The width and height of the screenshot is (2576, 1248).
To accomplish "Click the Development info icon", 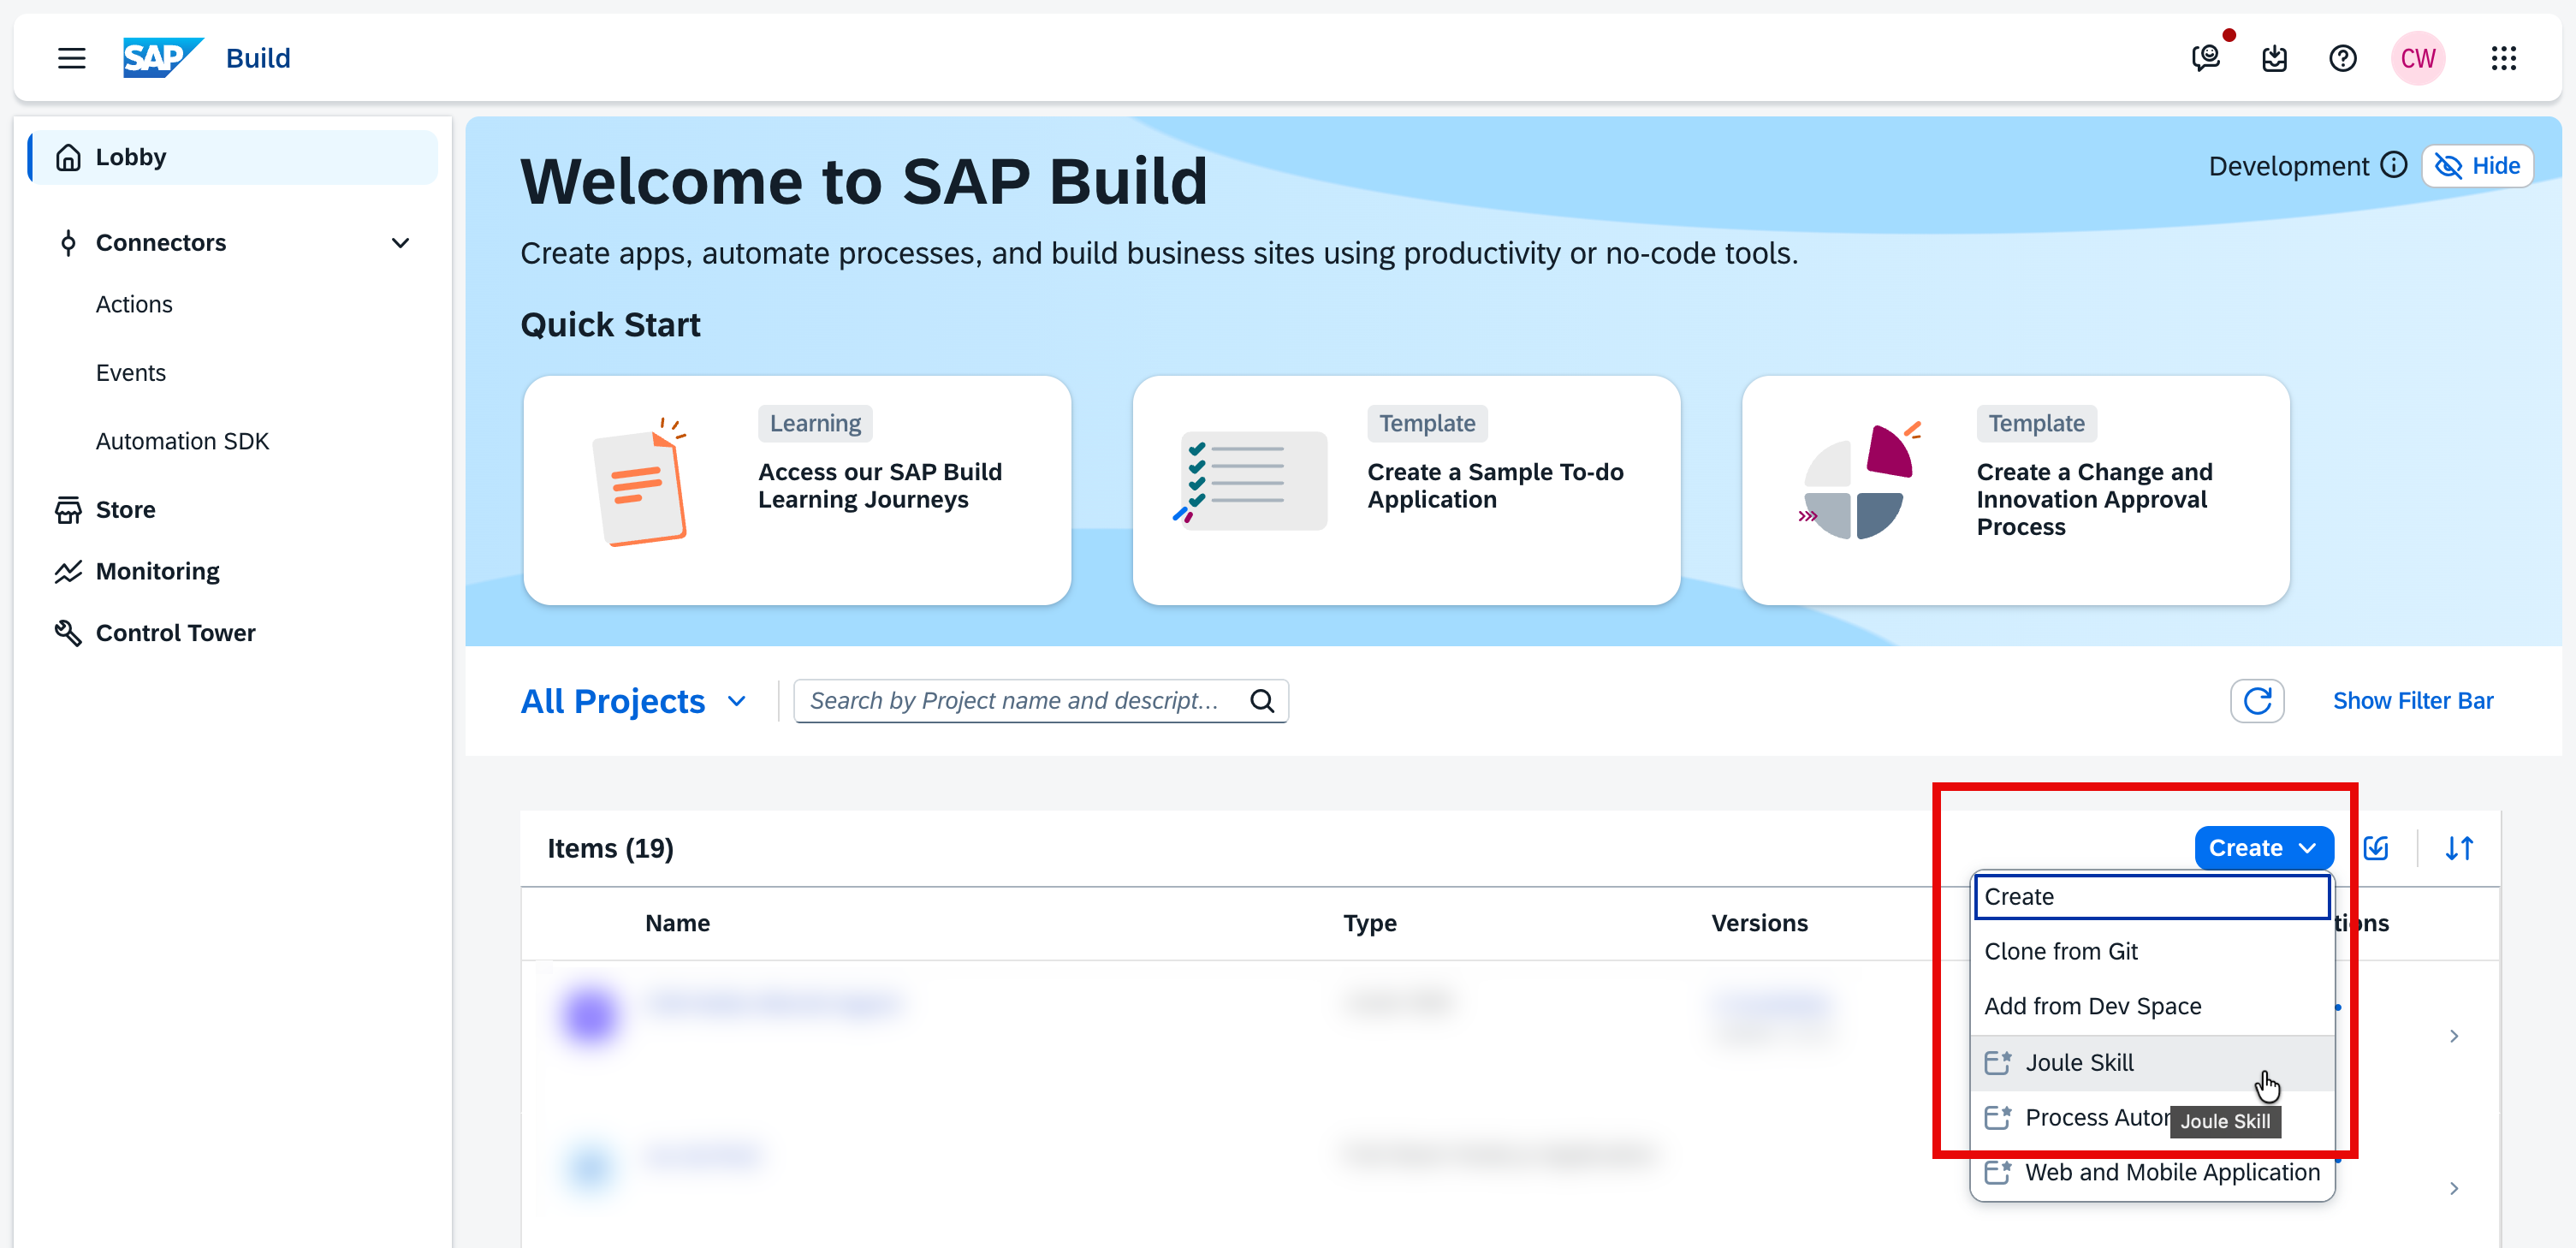I will pyautogui.click(x=2394, y=165).
